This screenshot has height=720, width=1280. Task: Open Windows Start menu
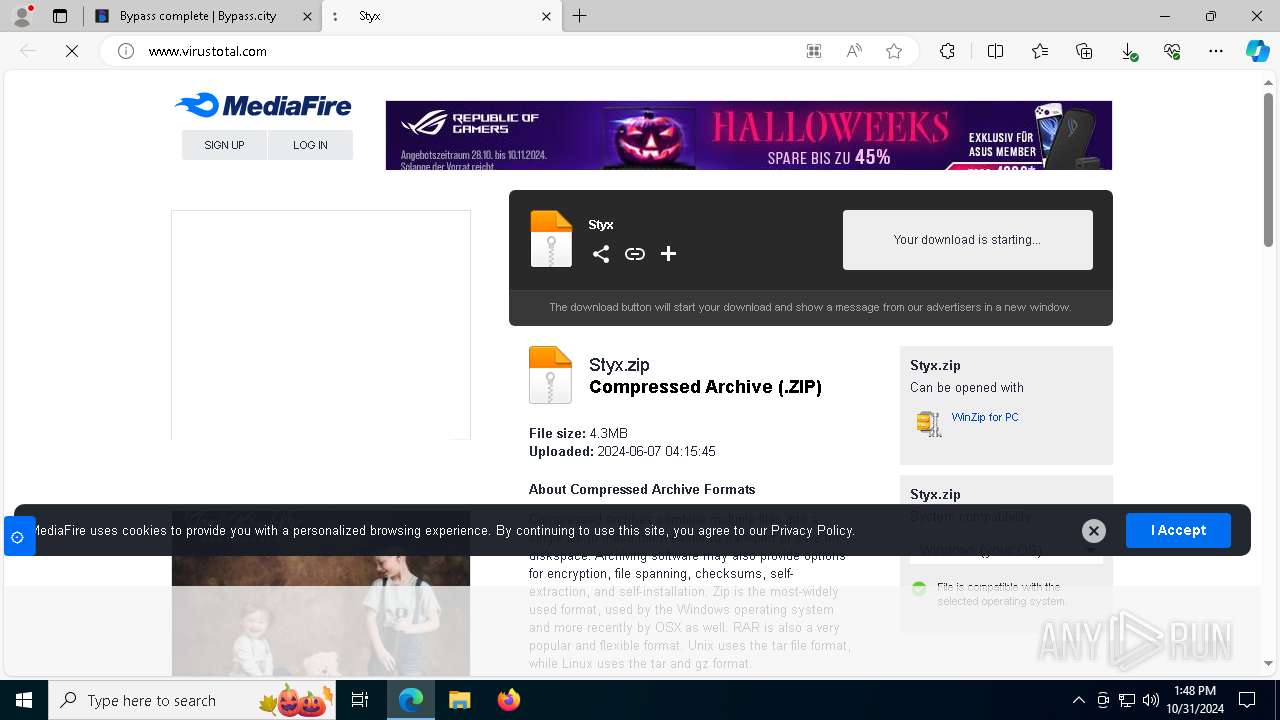[x=24, y=700]
